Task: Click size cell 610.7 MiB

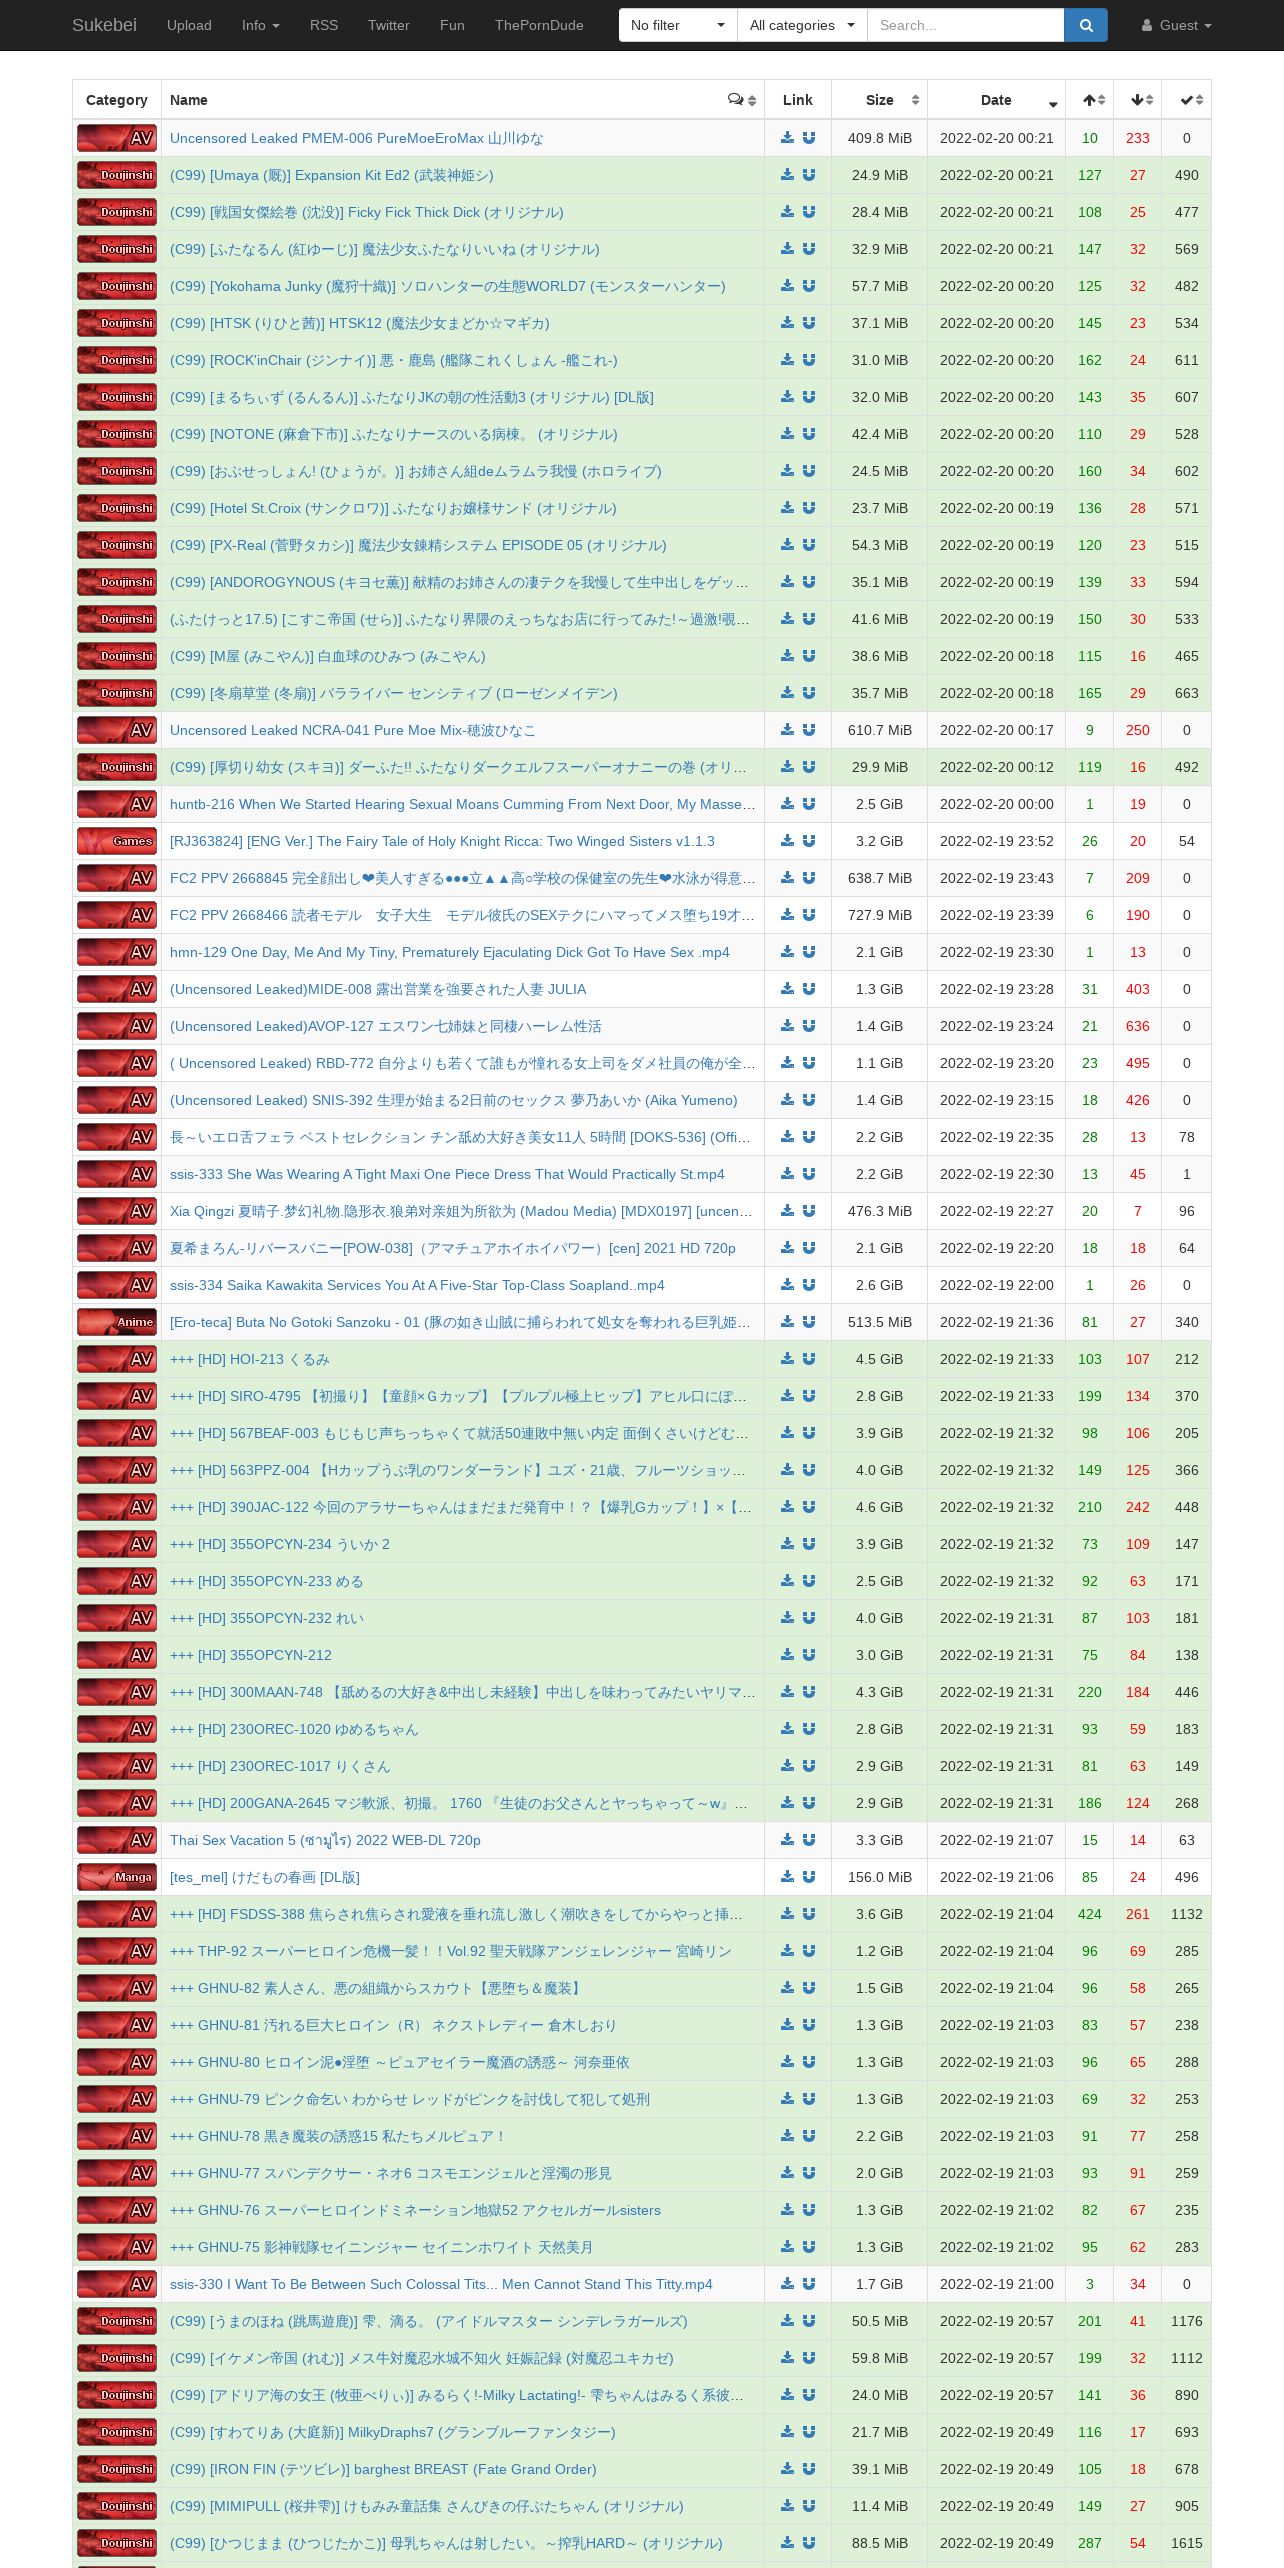Action: point(880,730)
